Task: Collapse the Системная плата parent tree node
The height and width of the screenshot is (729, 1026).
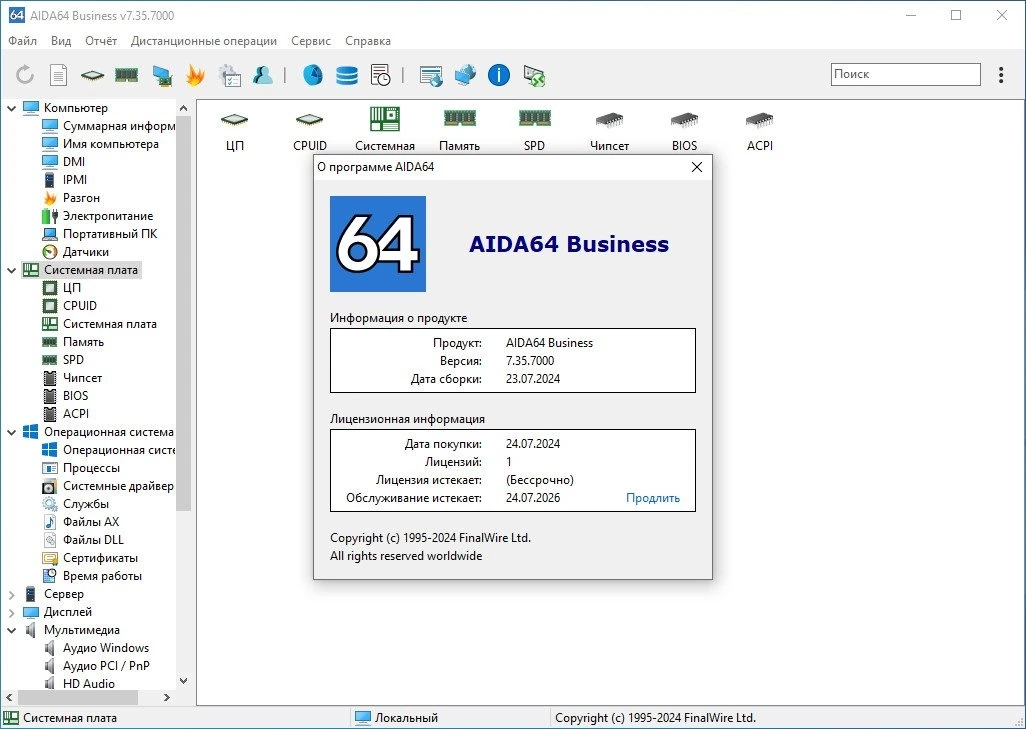Action: tap(11, 270)
